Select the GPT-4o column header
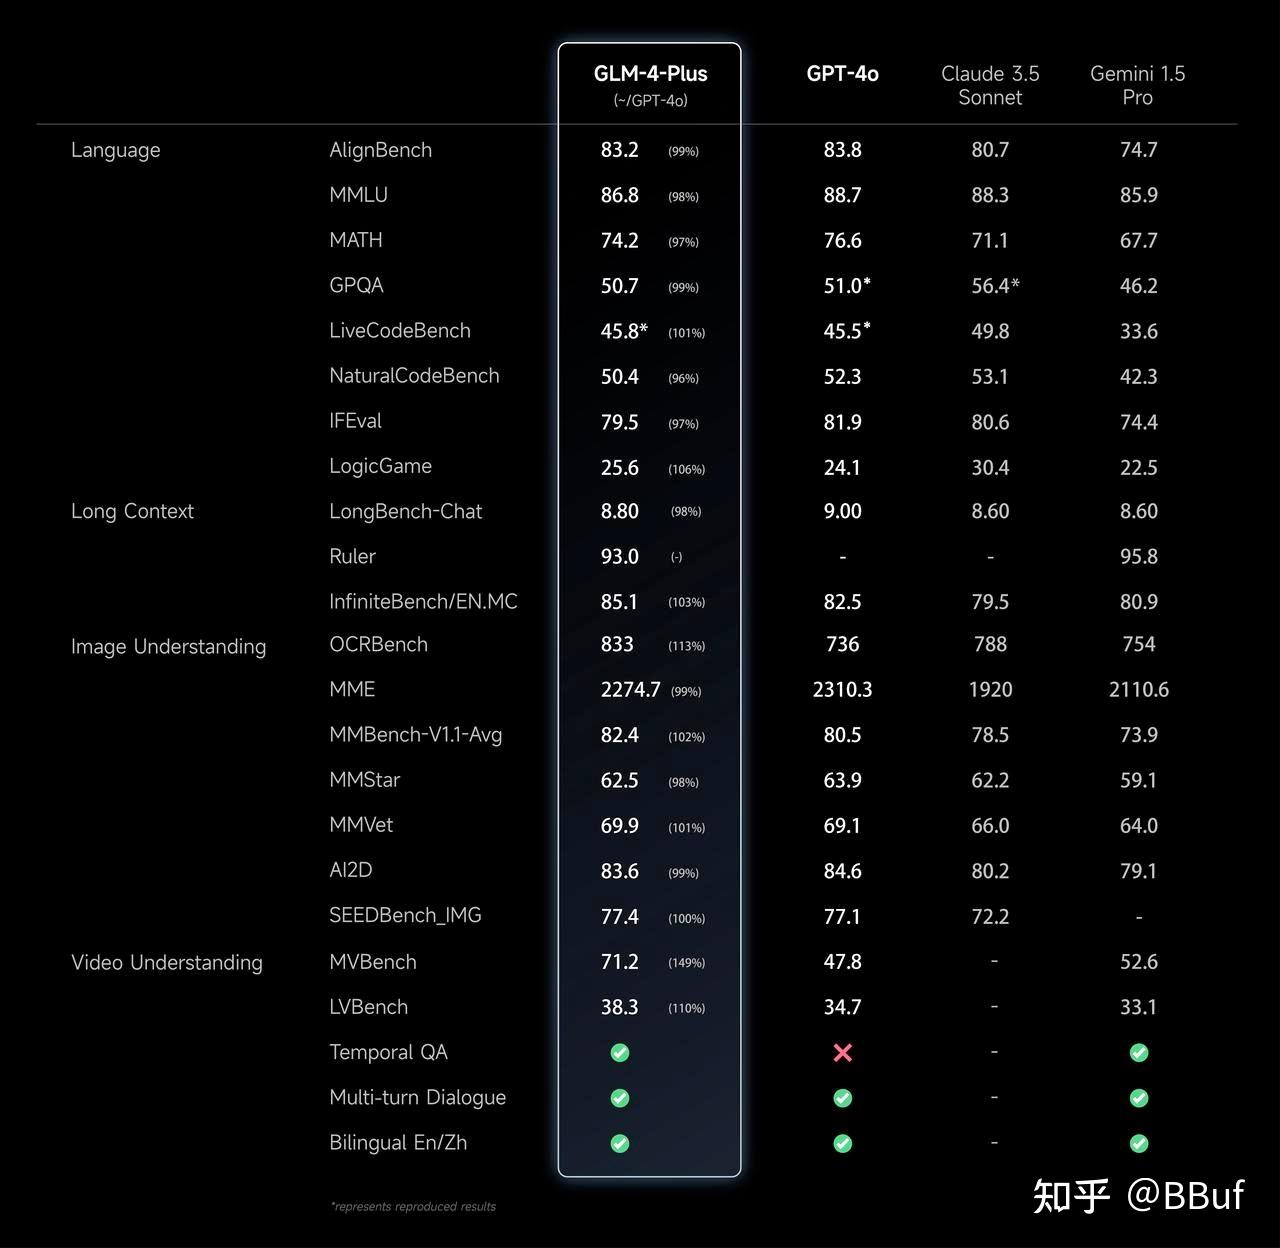 pyautogui.click(x=842, y=74)
